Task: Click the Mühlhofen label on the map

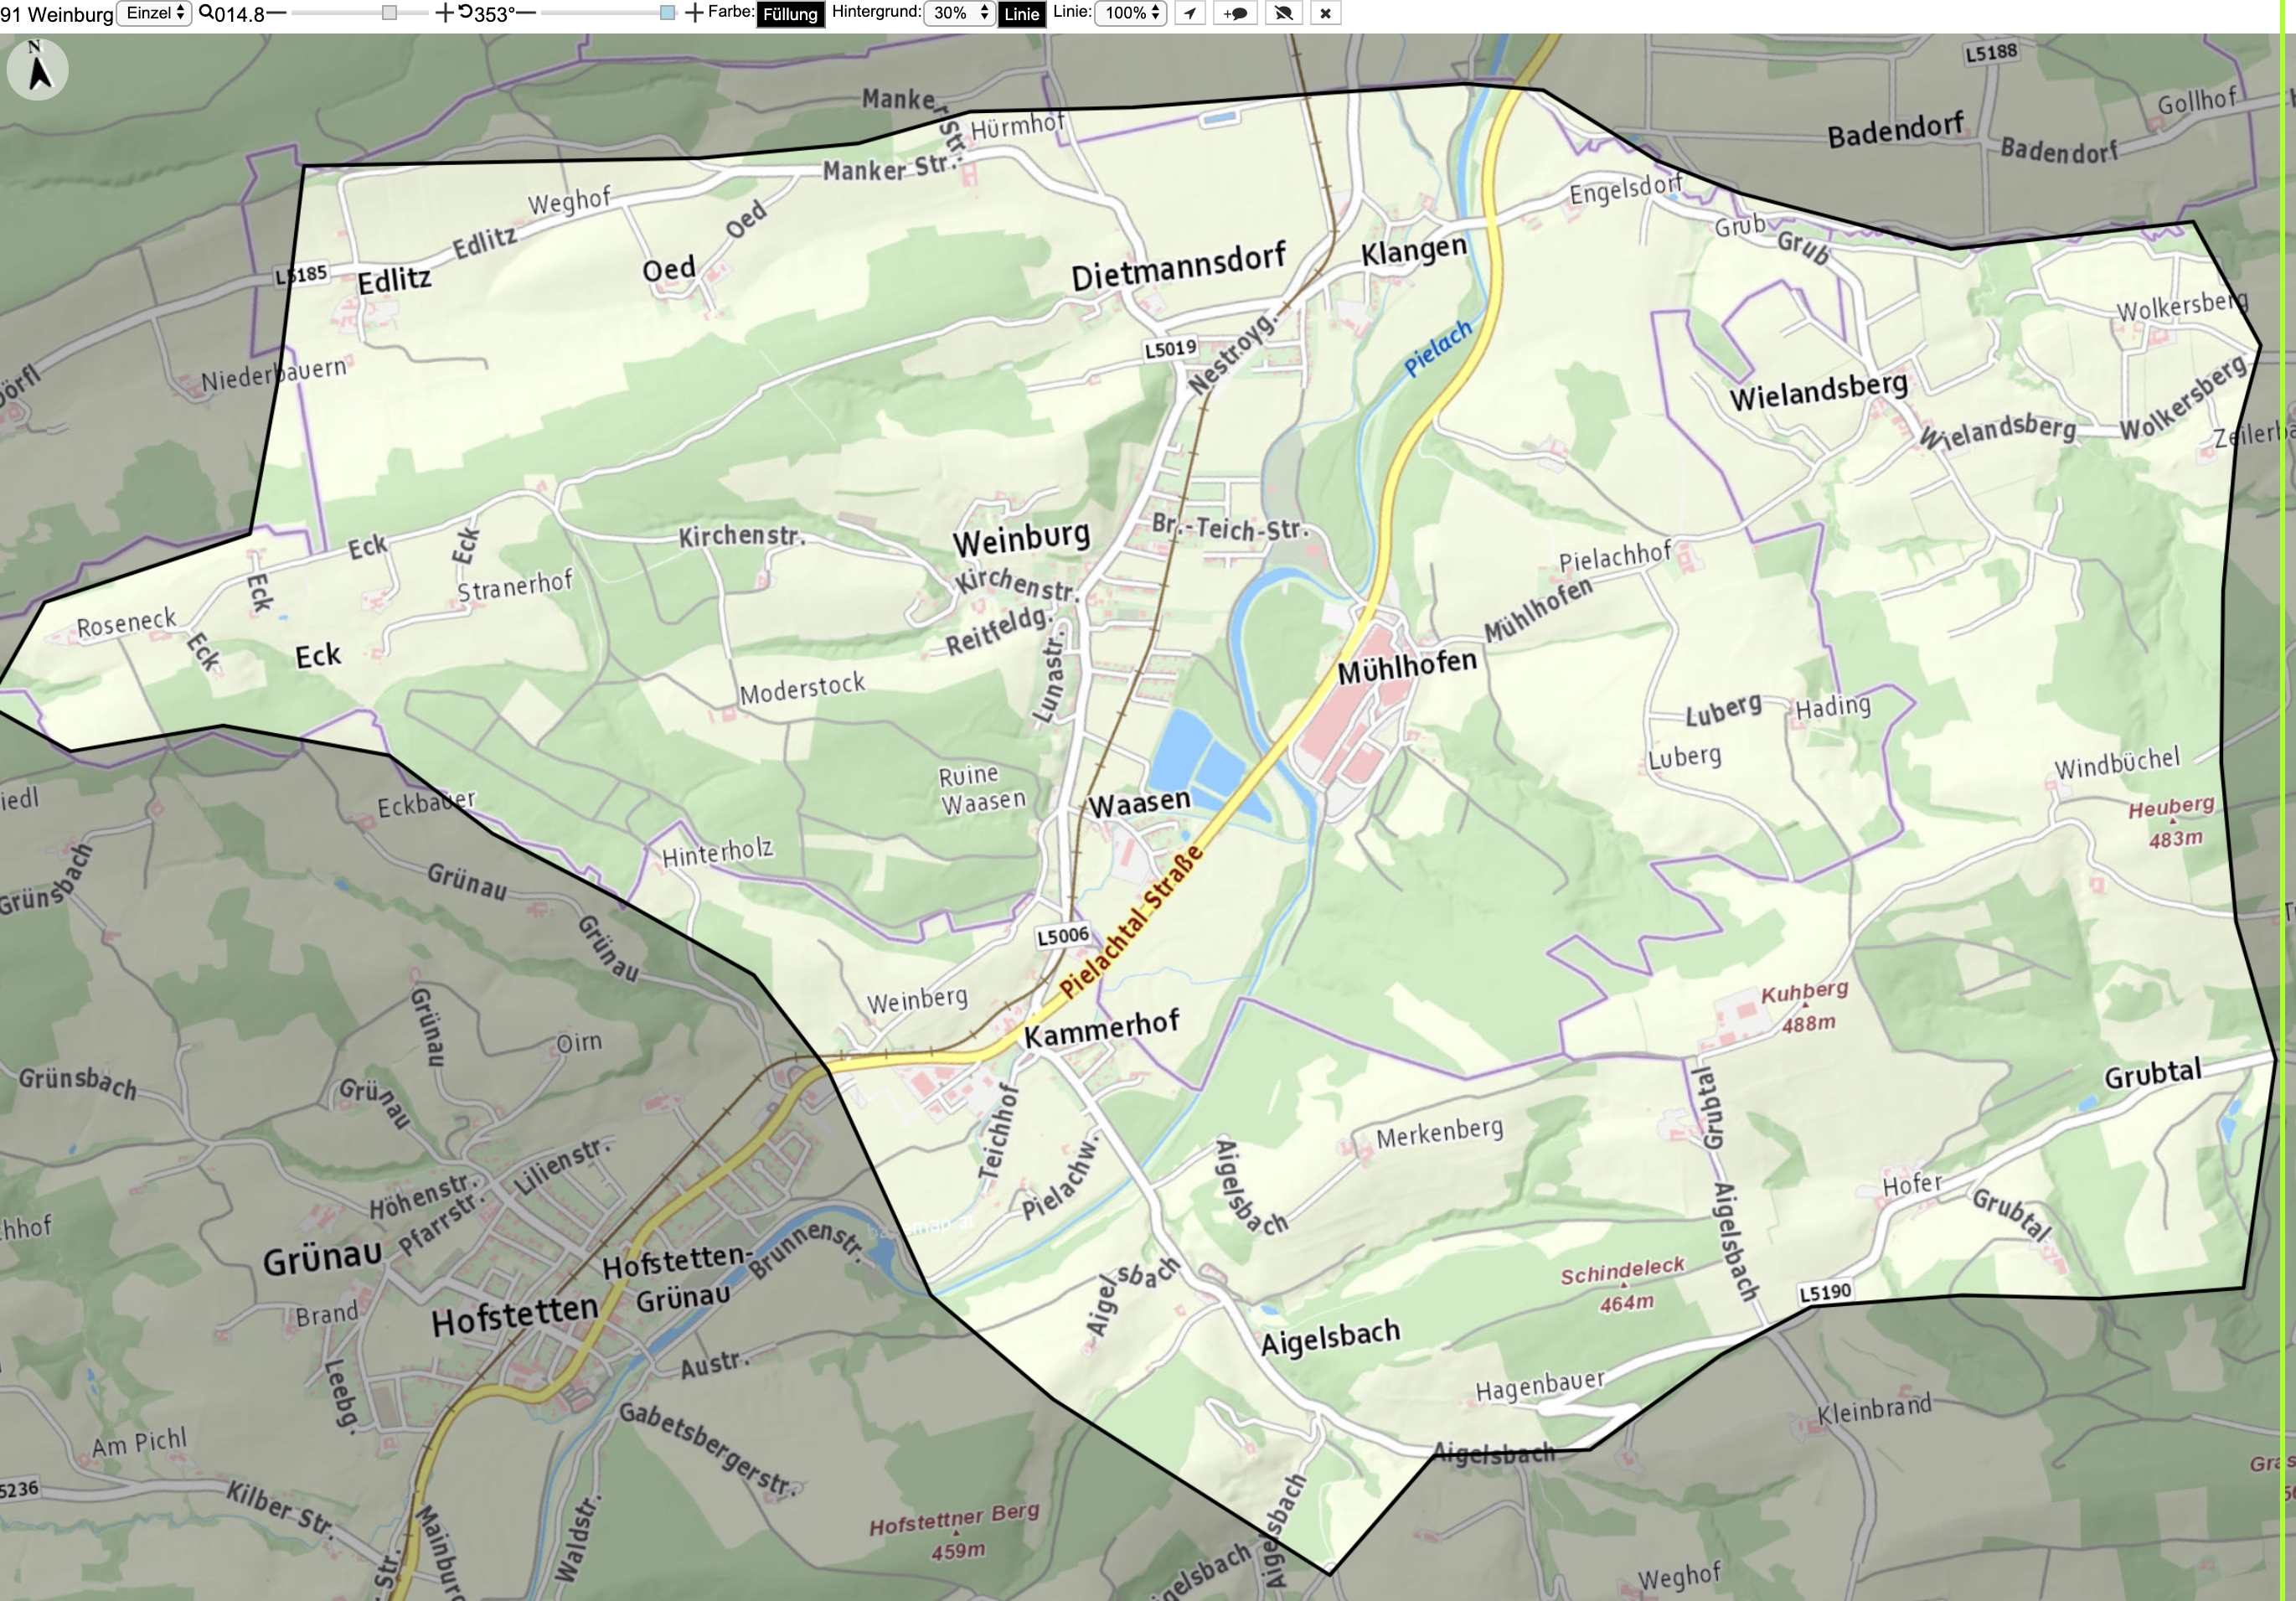Action: pos(1407,666)
